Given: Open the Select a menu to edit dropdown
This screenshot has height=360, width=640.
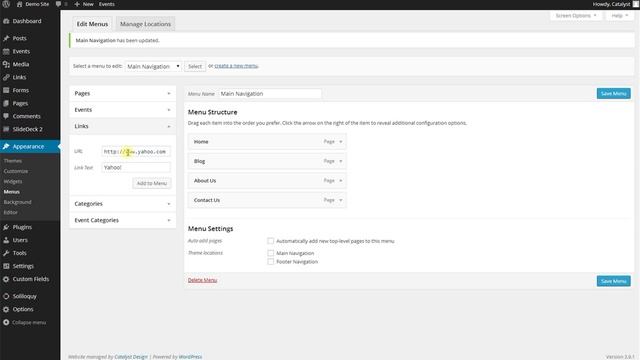Looking at the screenshot, I should click(x=153, y=66).
